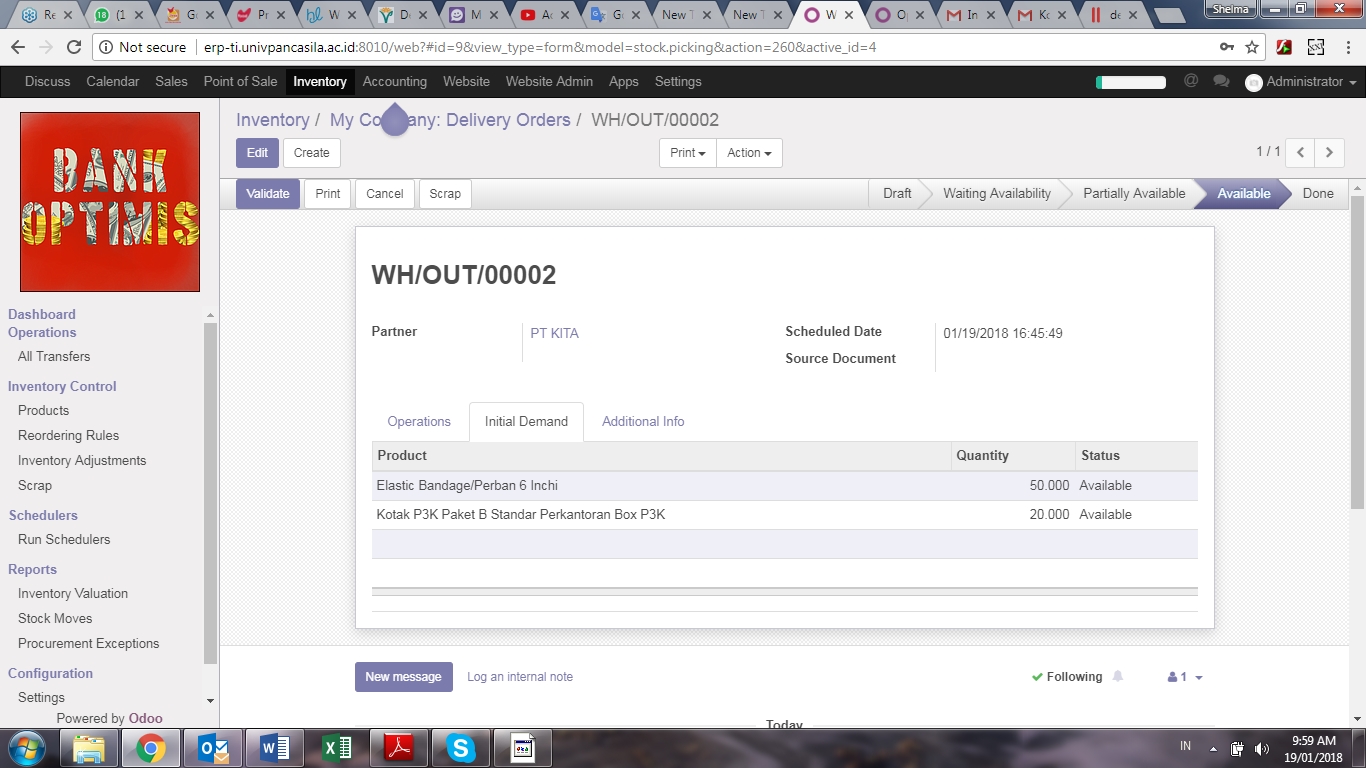Image resolution: width=1366 pixels, height=768 pixels.
Task: Expand the Administrator user menu
Action: pyautogui.click(x=1301, y=82)
